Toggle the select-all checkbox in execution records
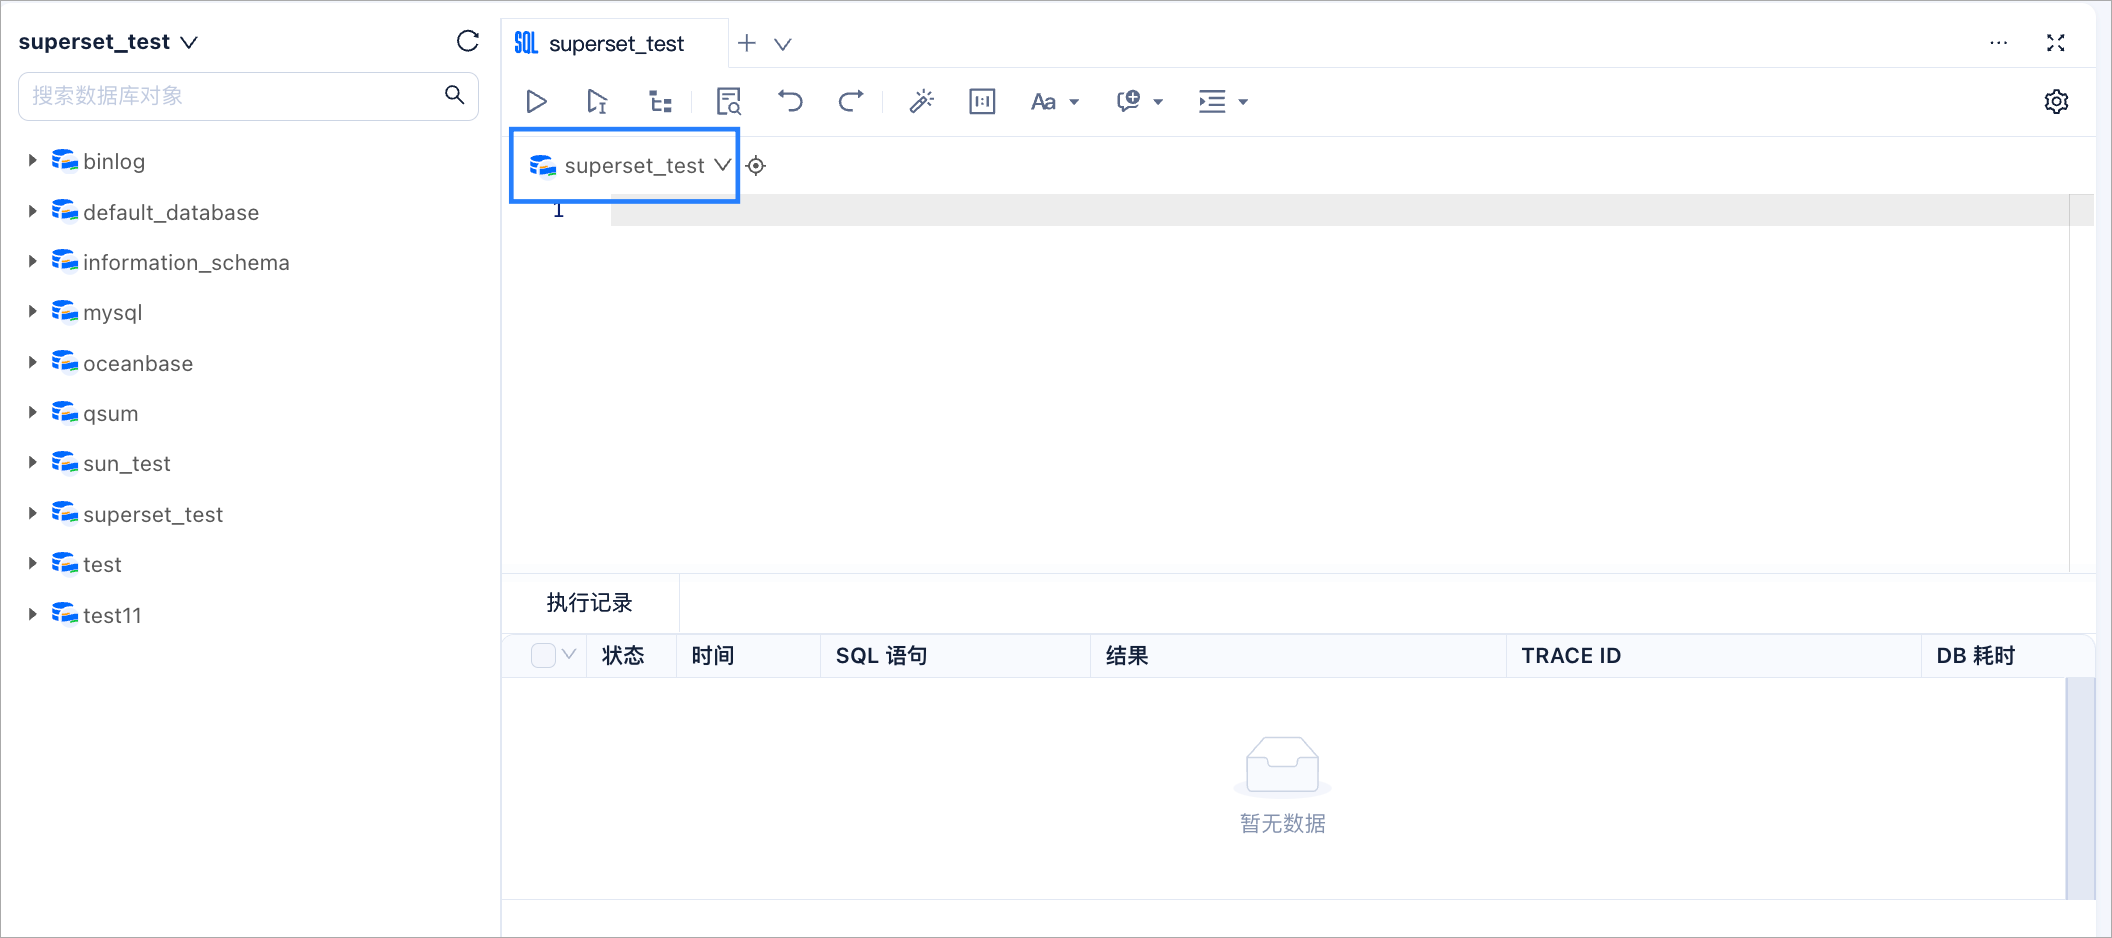Screen dimensions: 2112x938 (543, 655)
